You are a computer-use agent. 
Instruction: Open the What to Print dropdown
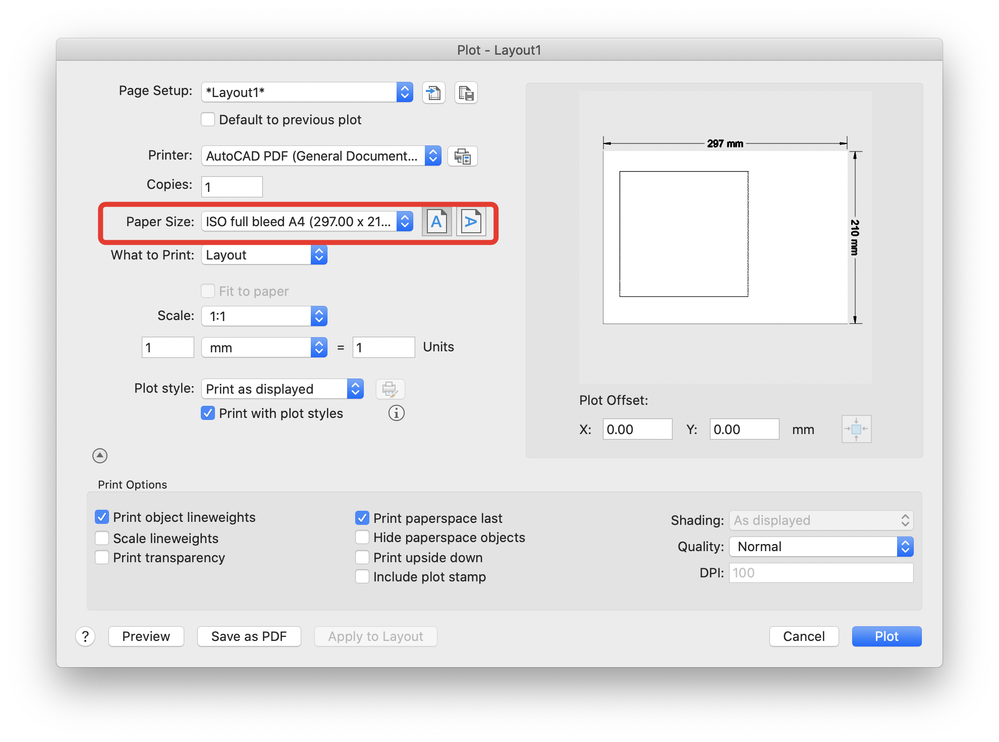click(x=264, y=255)
